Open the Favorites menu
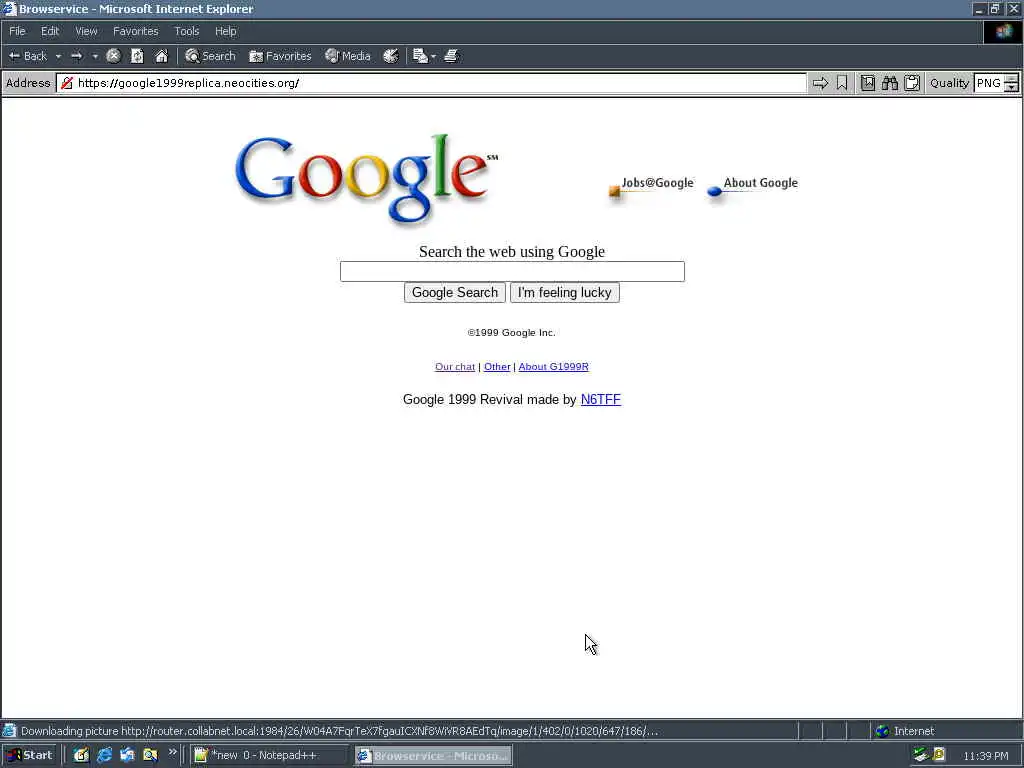 coord(135,31)
